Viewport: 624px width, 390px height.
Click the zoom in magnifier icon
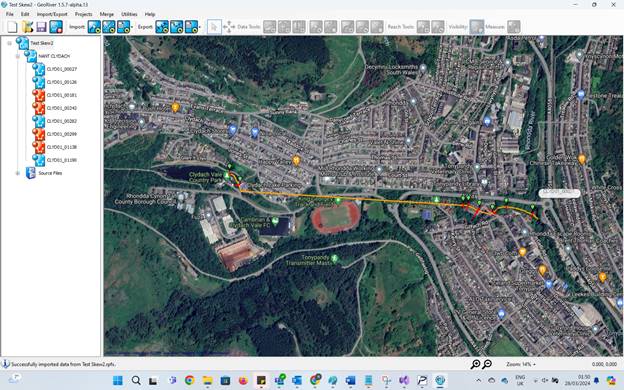tap(475, 364)
